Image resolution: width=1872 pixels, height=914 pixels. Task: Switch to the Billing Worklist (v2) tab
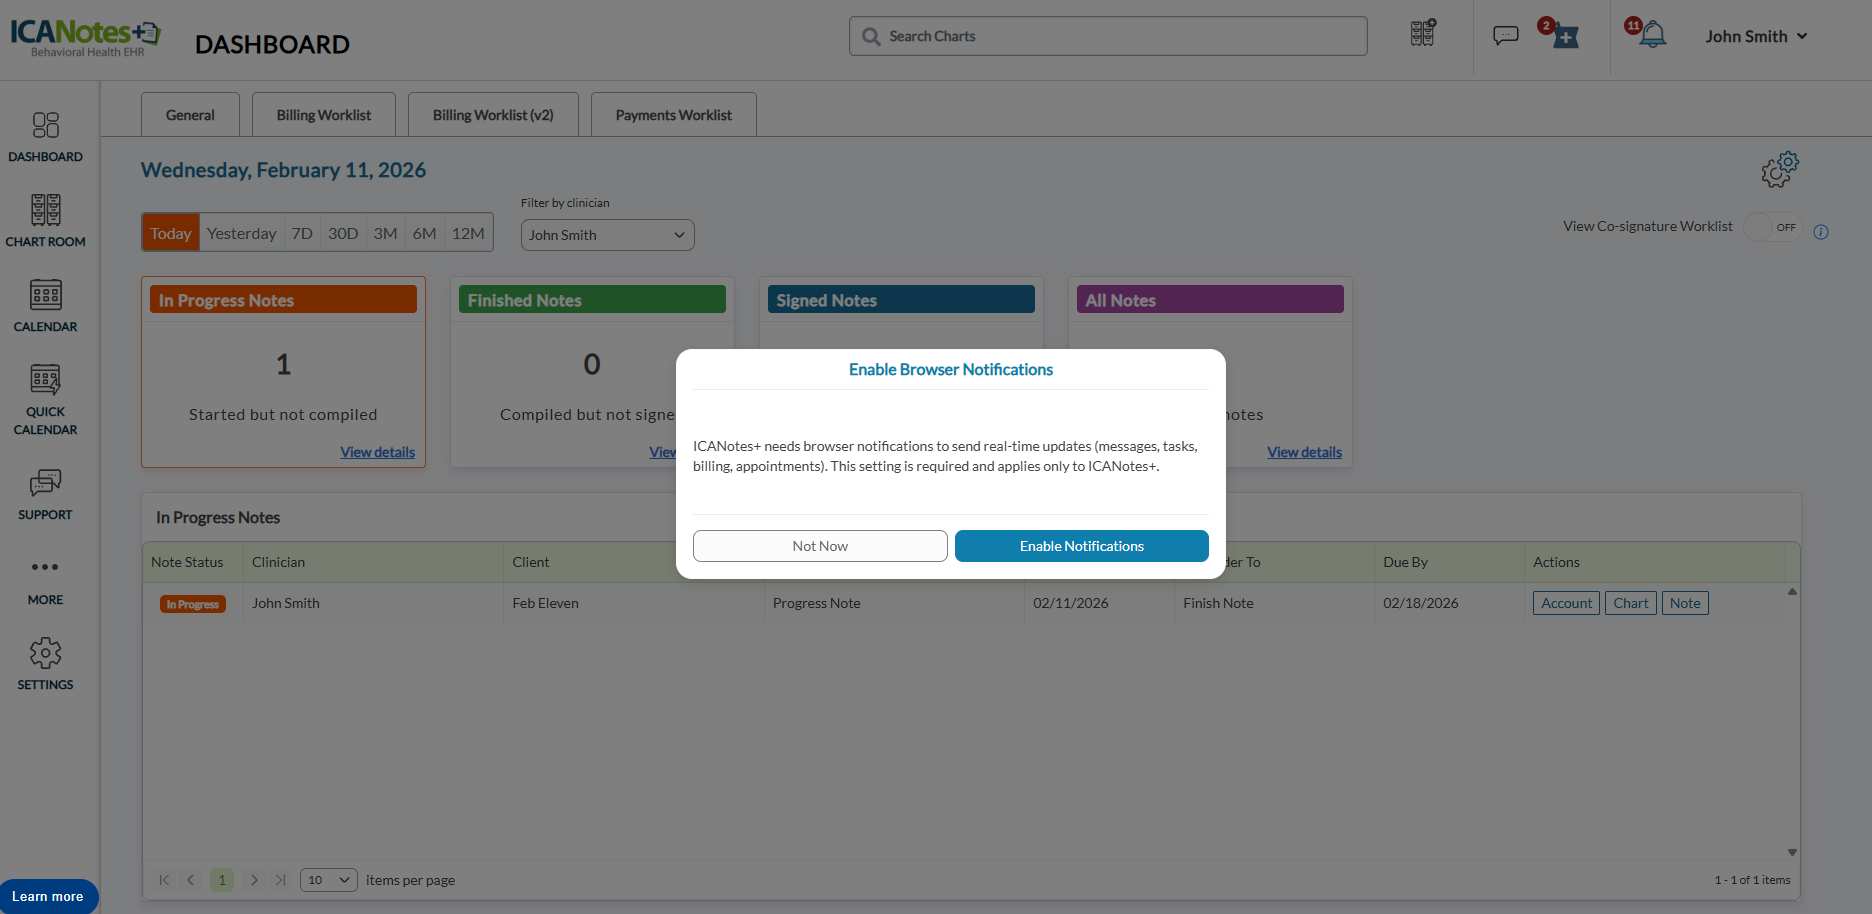[x=493, y=115]
